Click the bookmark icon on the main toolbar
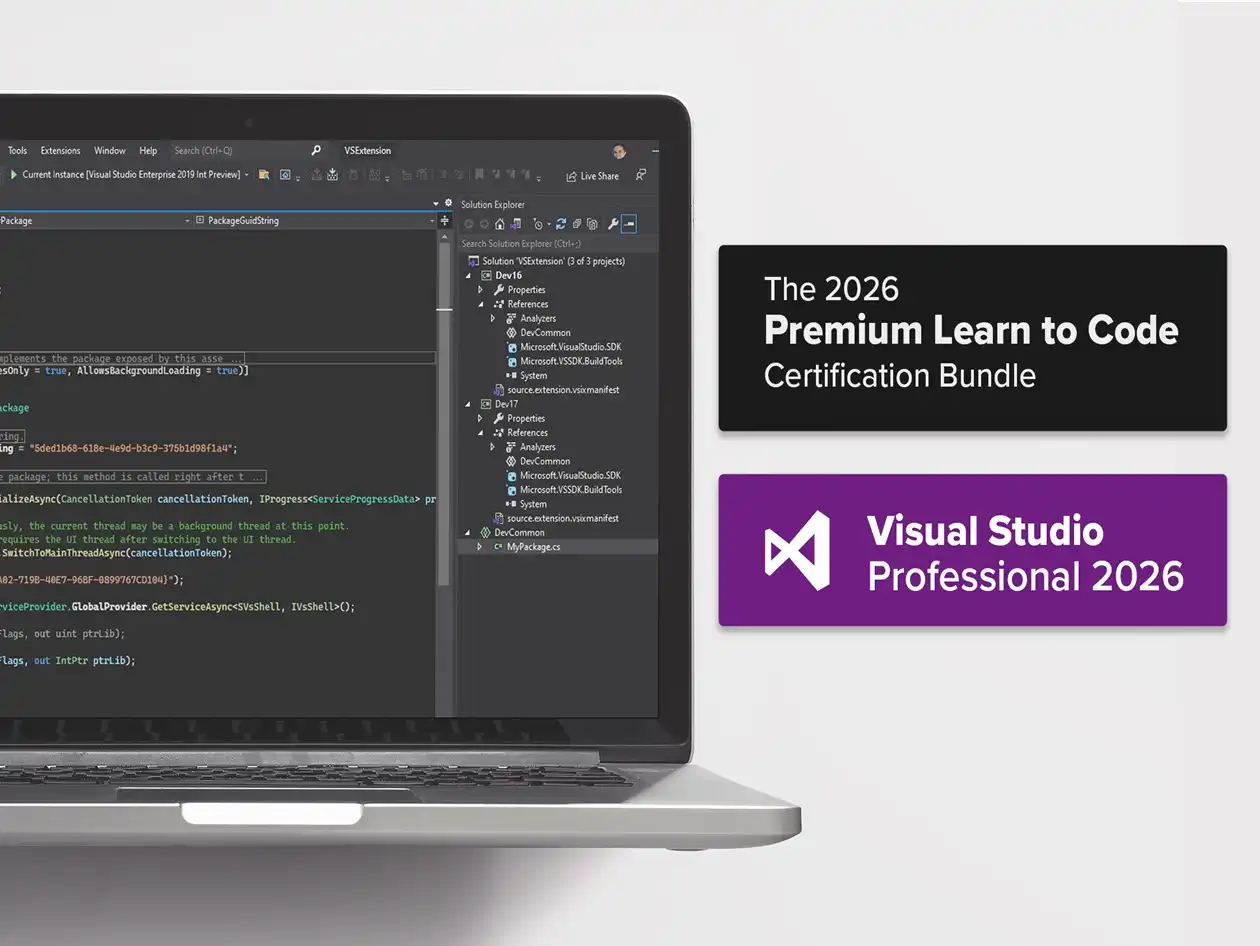 [x=479, y=173]
